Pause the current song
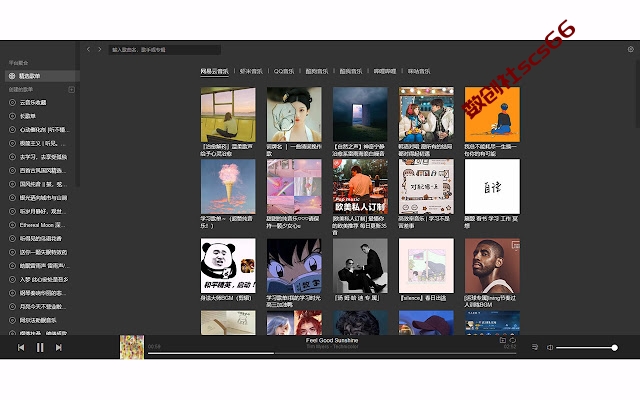This screenshot has height=400, width=640. point(40,347)
